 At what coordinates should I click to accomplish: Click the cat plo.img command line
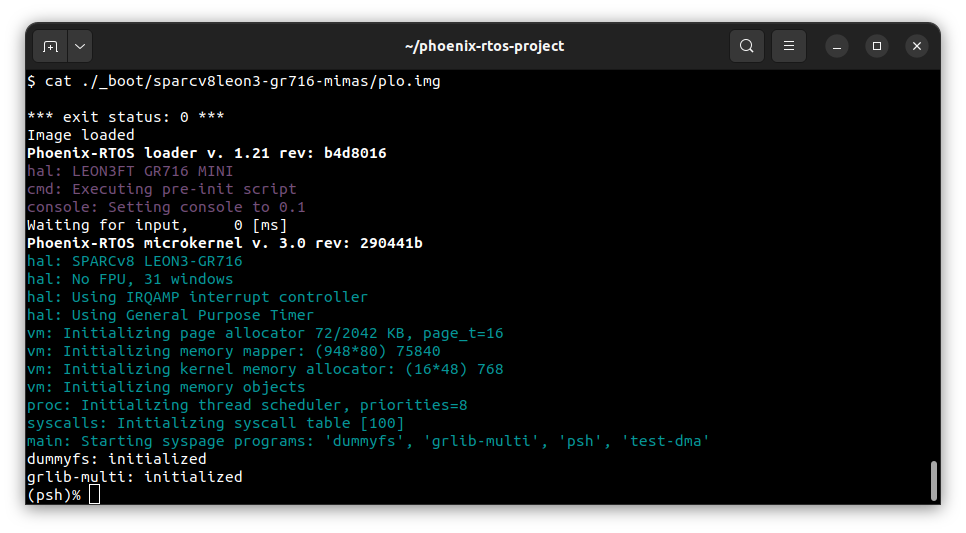234,81
